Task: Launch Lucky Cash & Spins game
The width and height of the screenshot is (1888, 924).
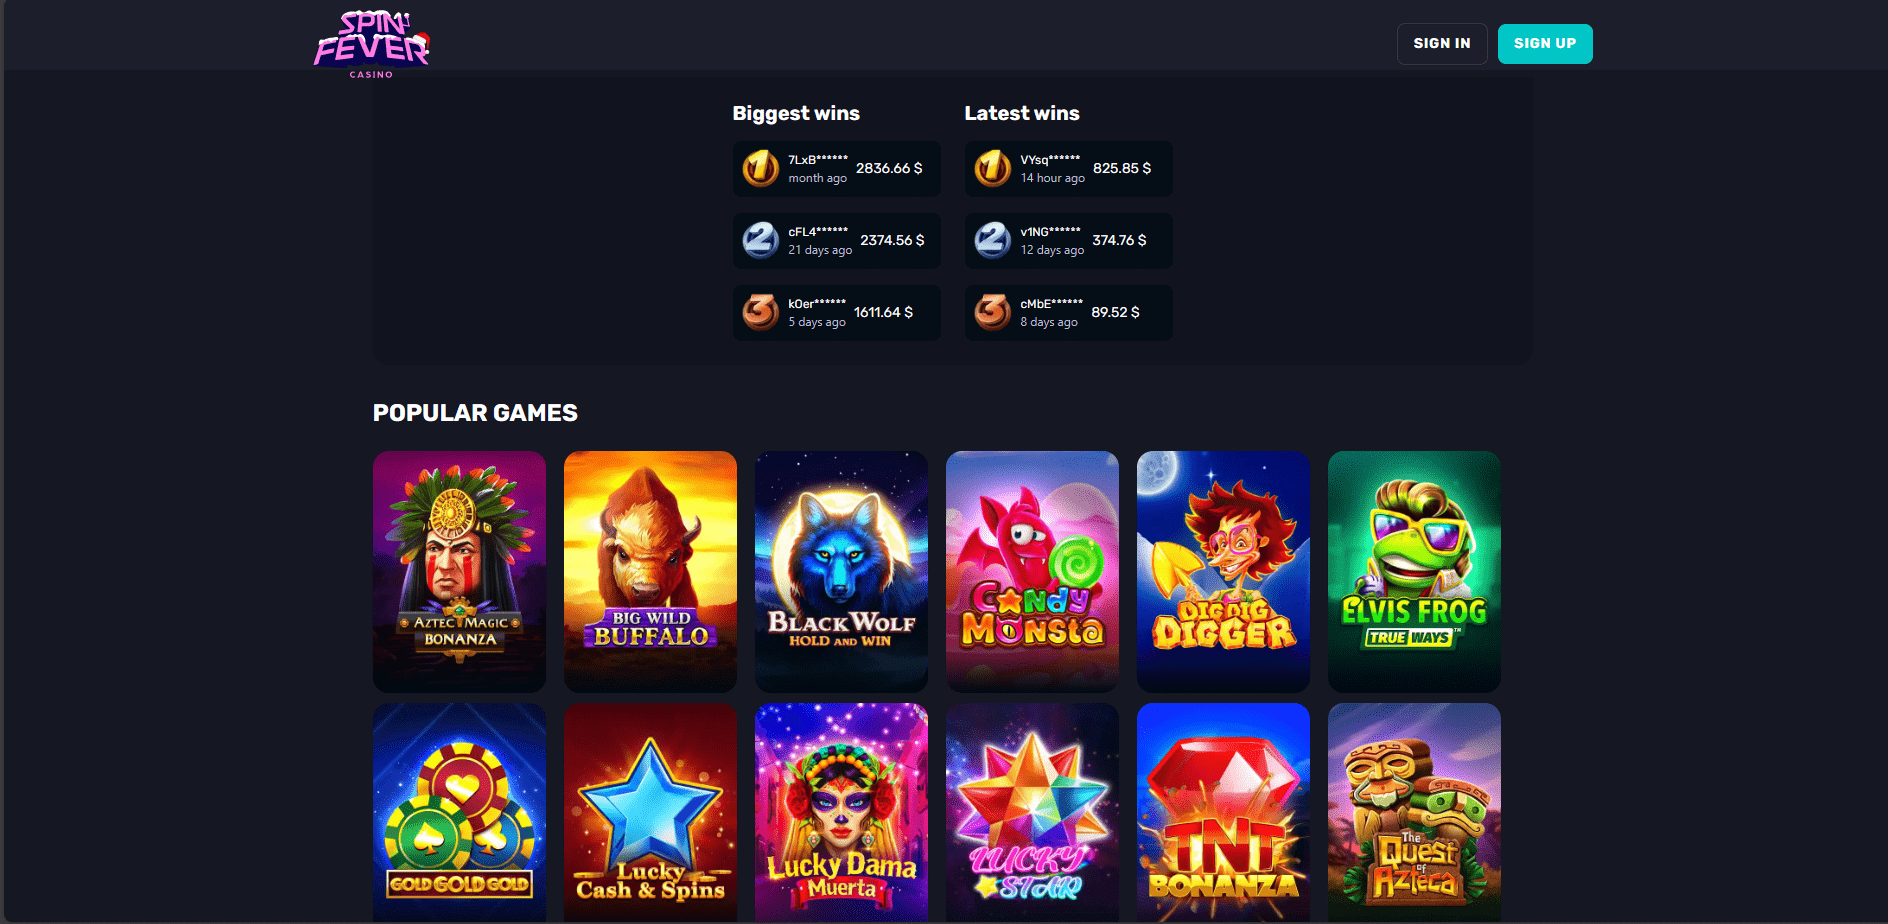Action: [650, 813]
